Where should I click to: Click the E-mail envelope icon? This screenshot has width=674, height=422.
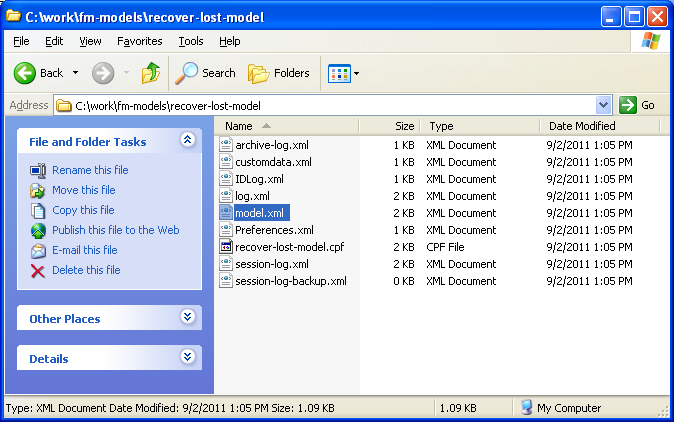point(38,251)
